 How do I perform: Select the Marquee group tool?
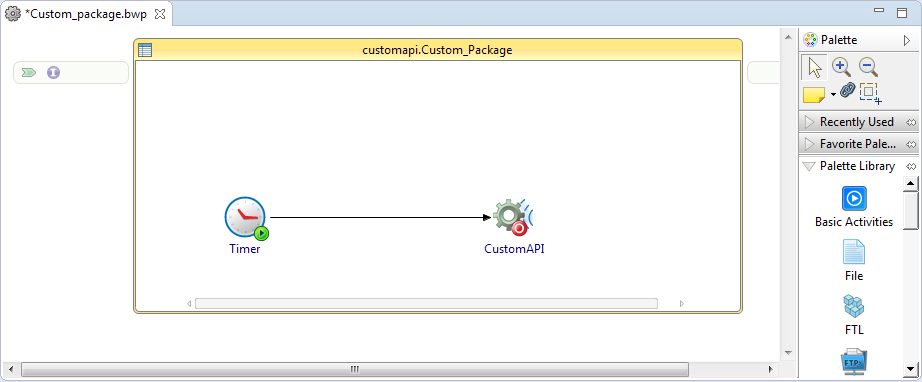point(870,93)
